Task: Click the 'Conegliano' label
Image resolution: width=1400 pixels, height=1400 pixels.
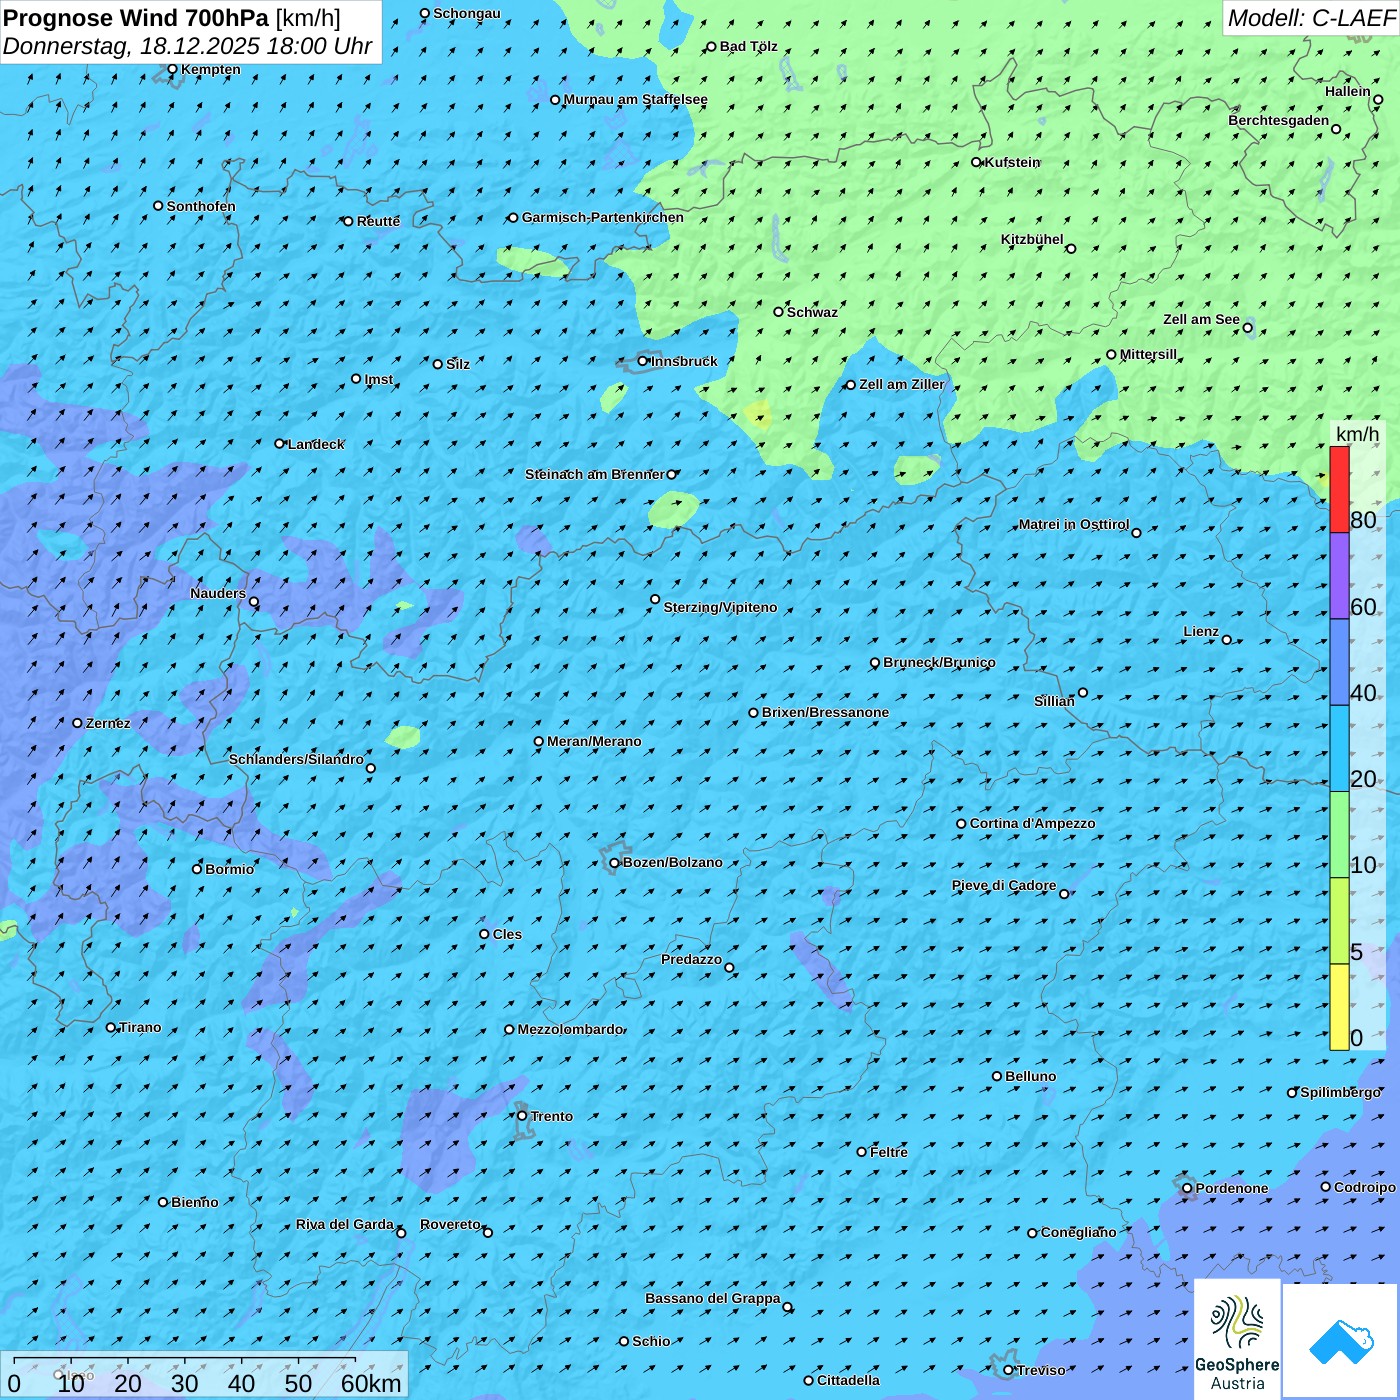Action: [x=1078, y=1233]
